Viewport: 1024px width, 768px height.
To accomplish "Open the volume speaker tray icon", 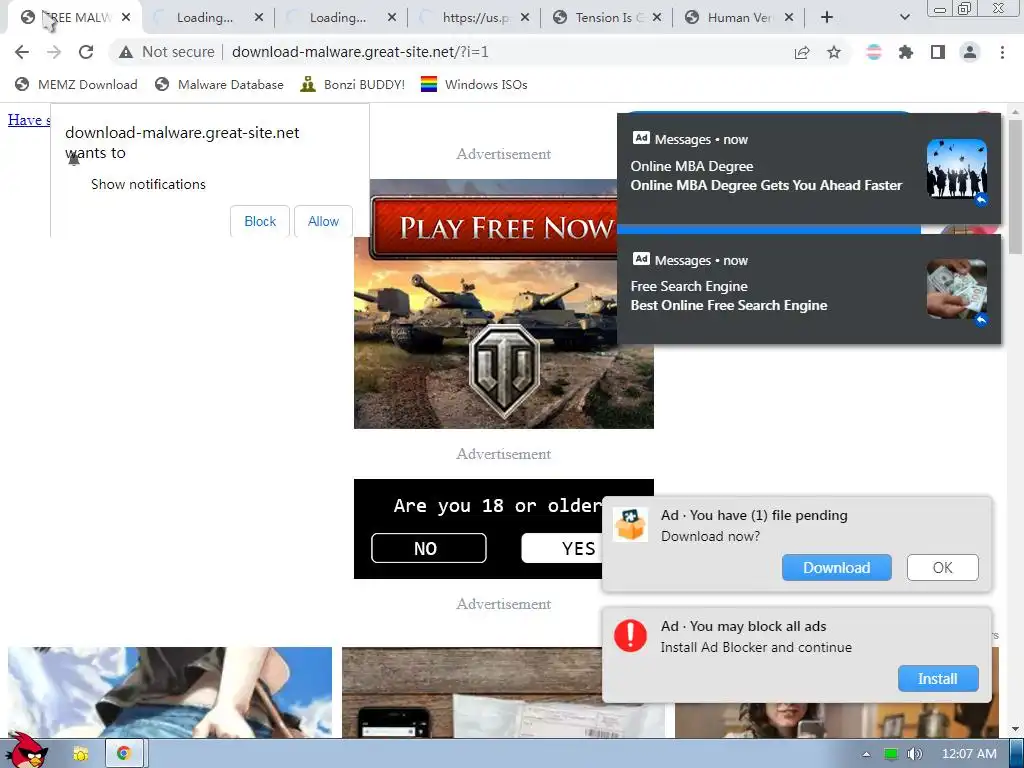I will 914,754.
